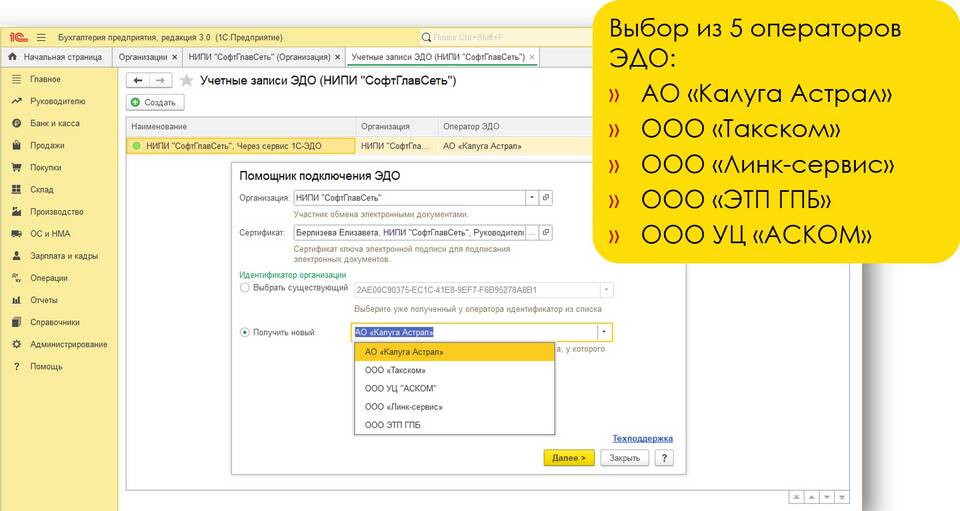
Task: Click the Производство factory icon
Action: click(17, 212)
